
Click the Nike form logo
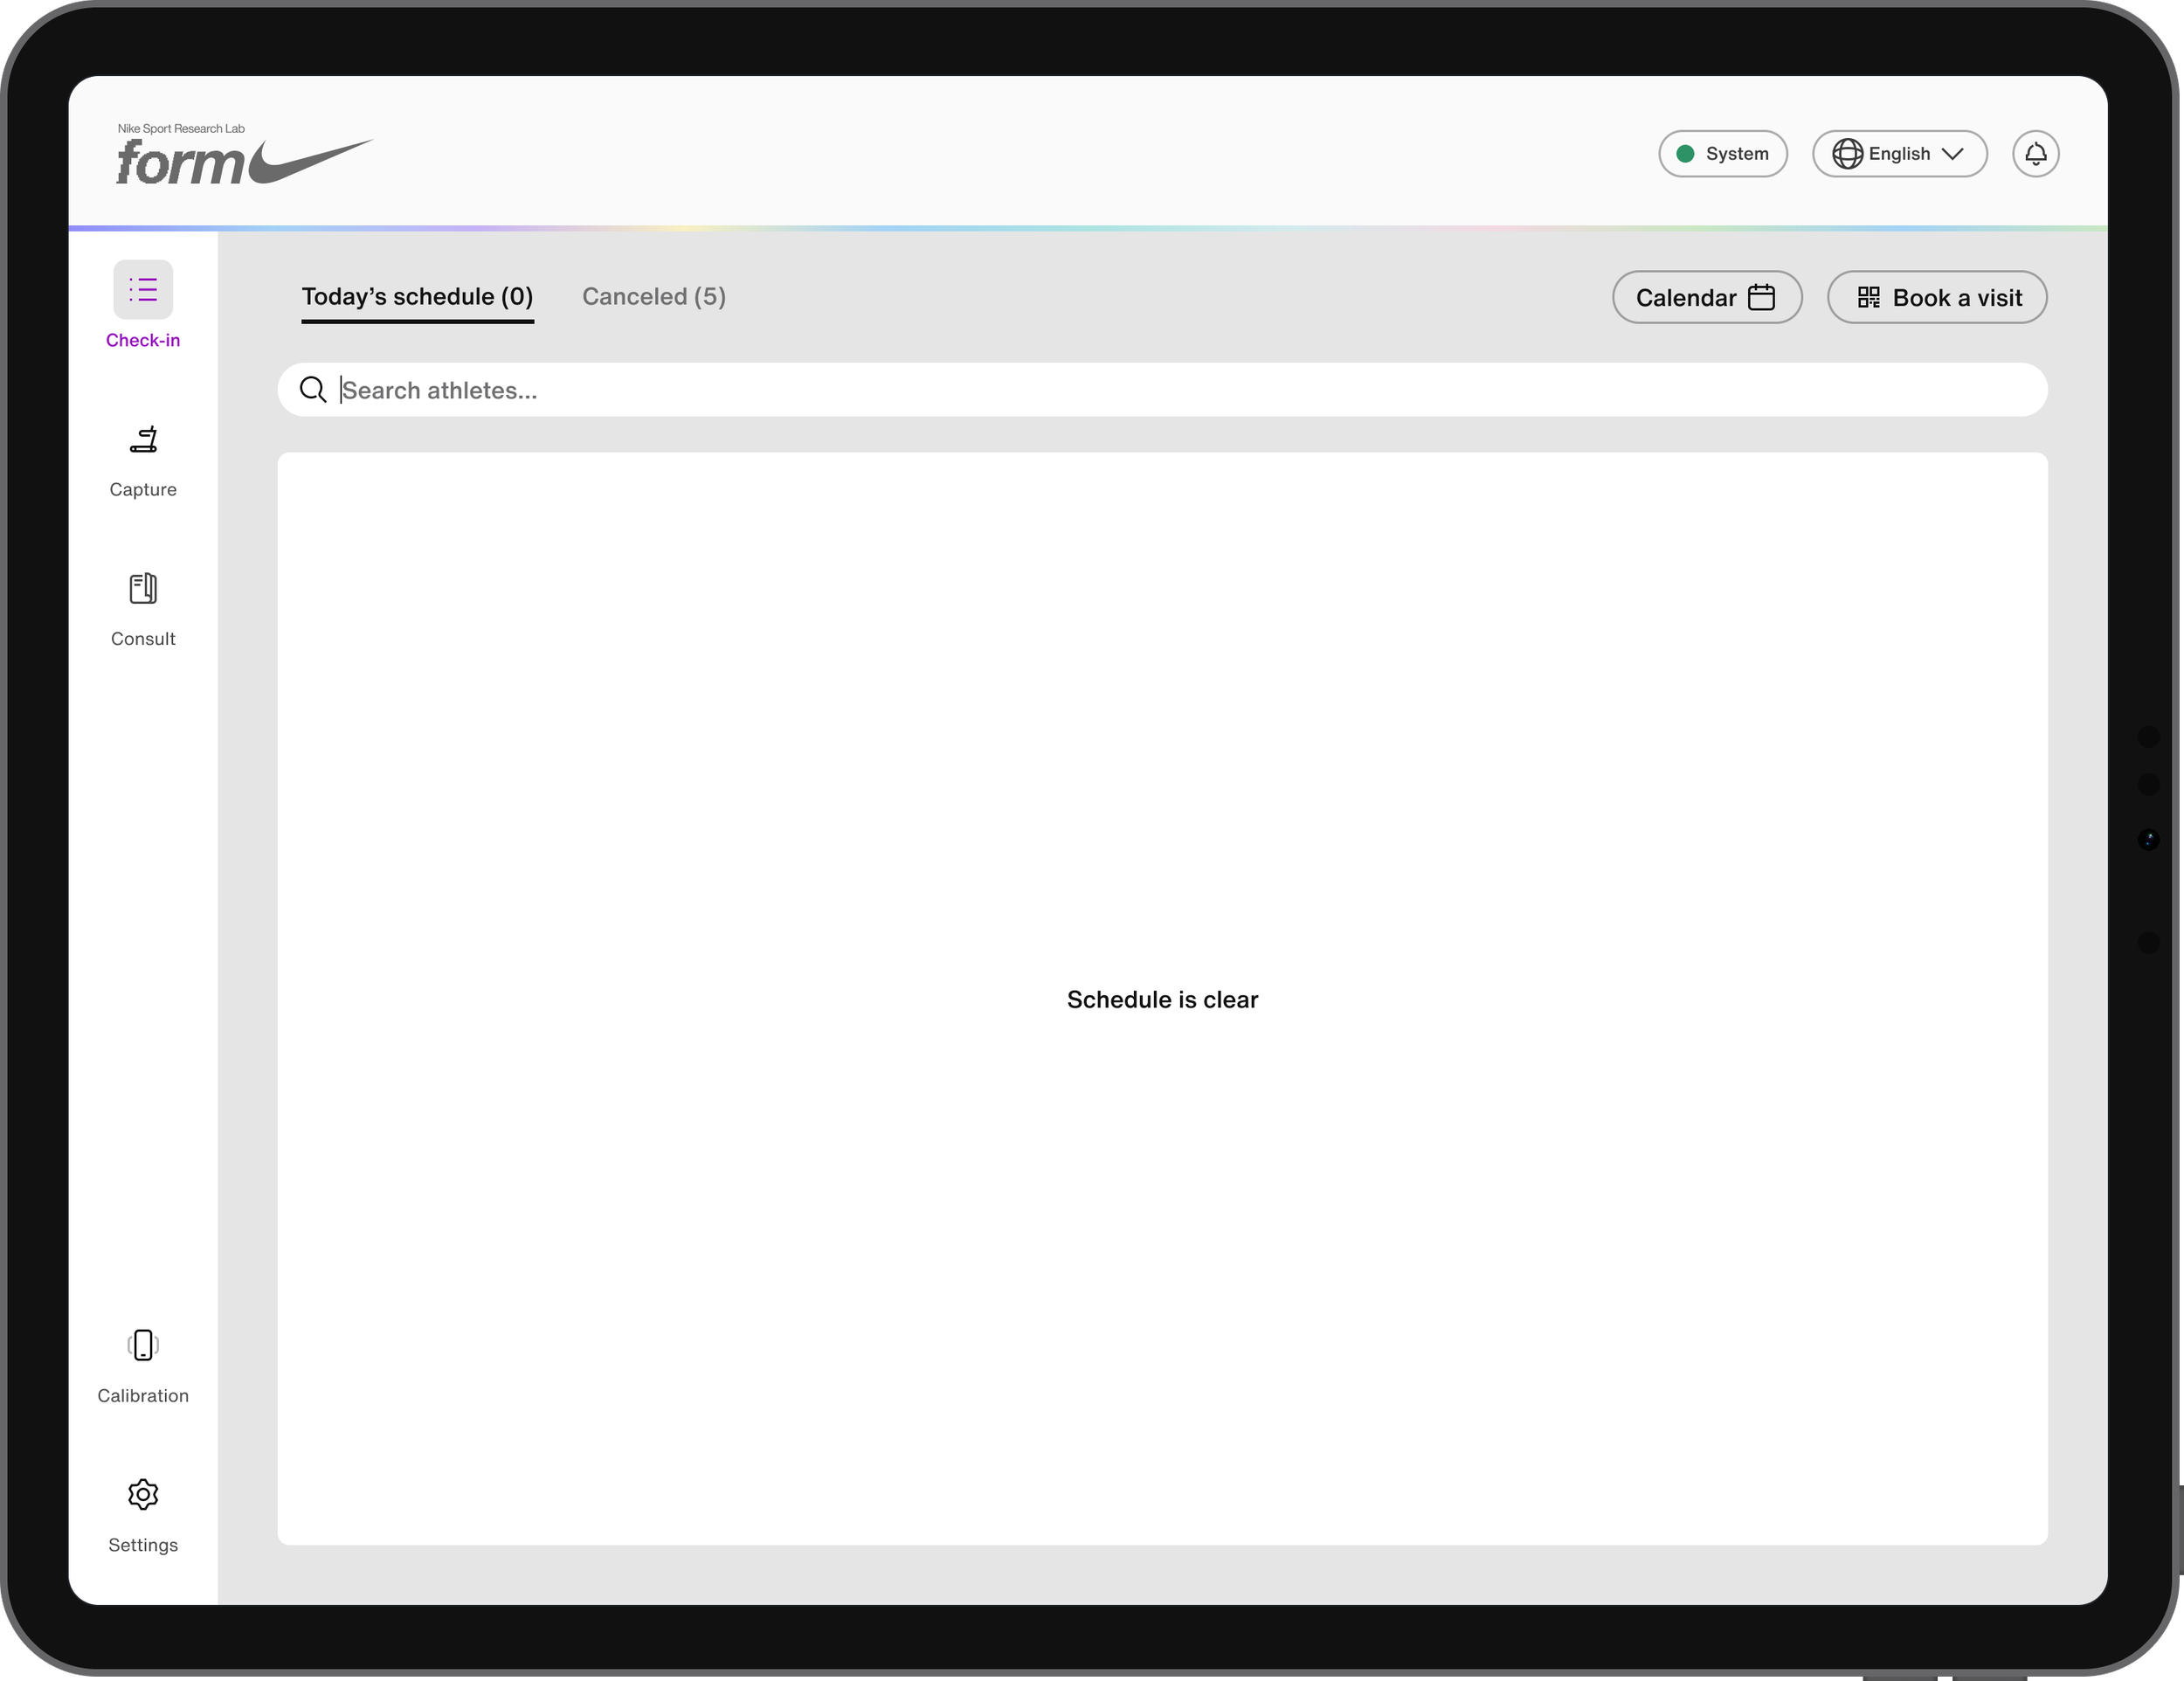[244, 156]
